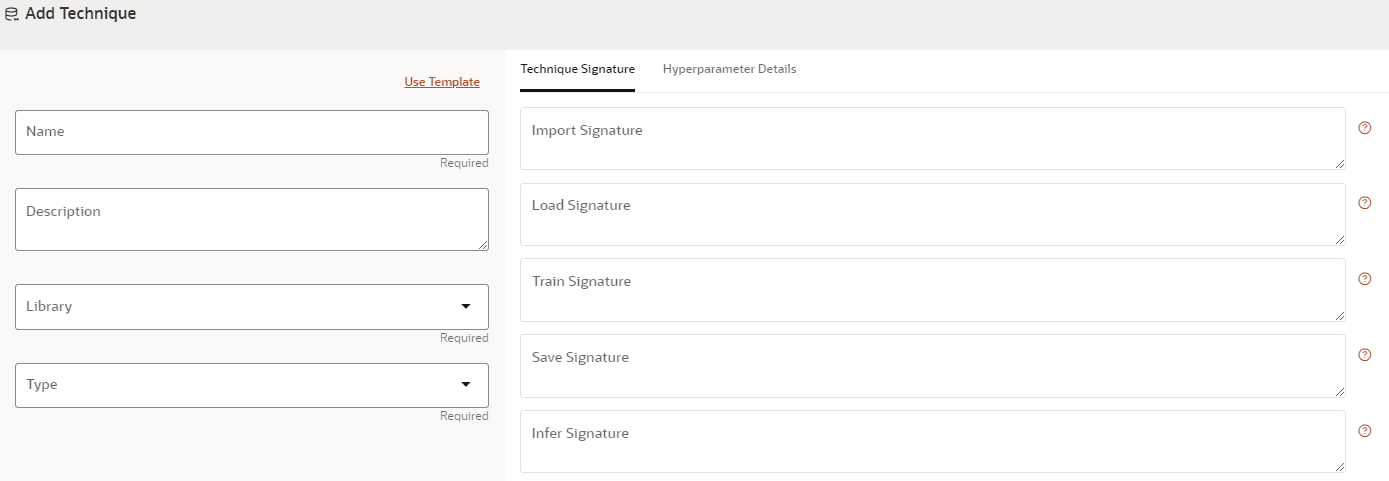The width and height of the screenshot is (1389, 481).
Task: Click the Import Signature resize handle
Action: (1340, 164)
